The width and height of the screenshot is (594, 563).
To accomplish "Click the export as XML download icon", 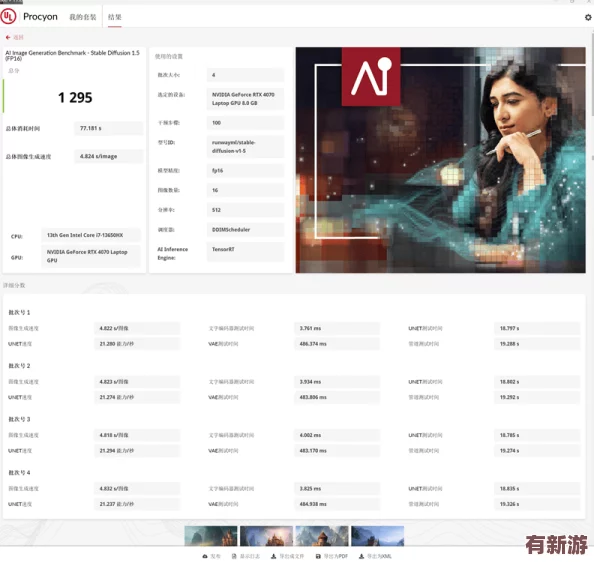I will [361, 556].
